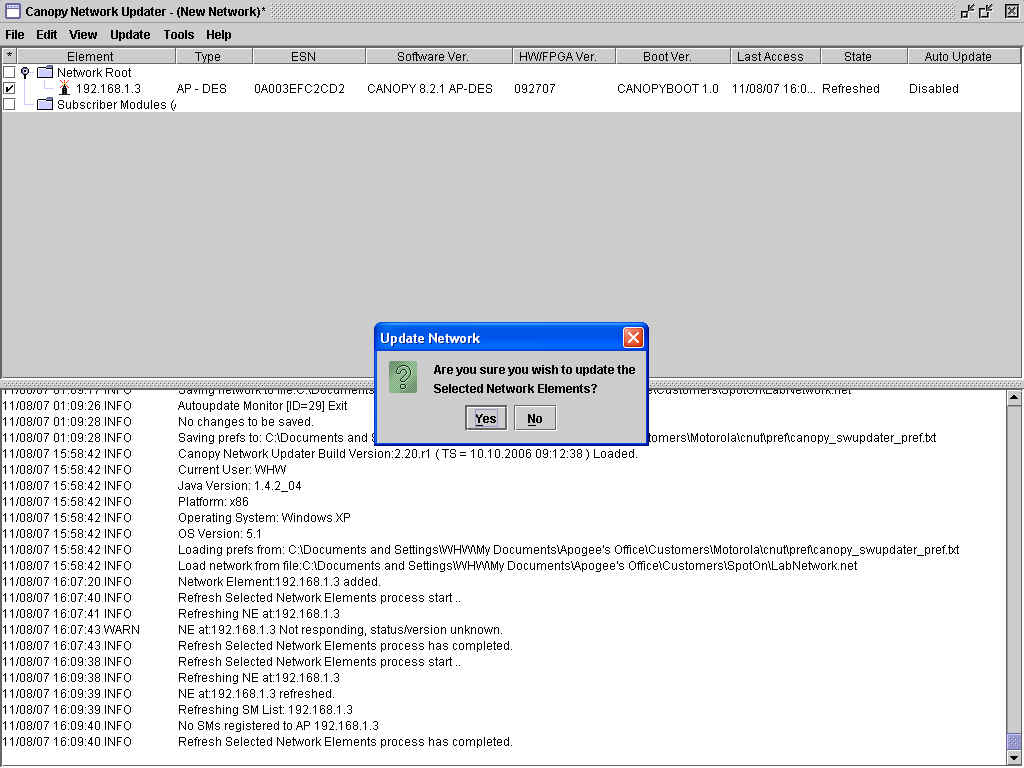This screenshot has width=1024, height=768.
Task: Uncheck the 192.168.1.3 element checkbox
Action: [x=10, y=89]
